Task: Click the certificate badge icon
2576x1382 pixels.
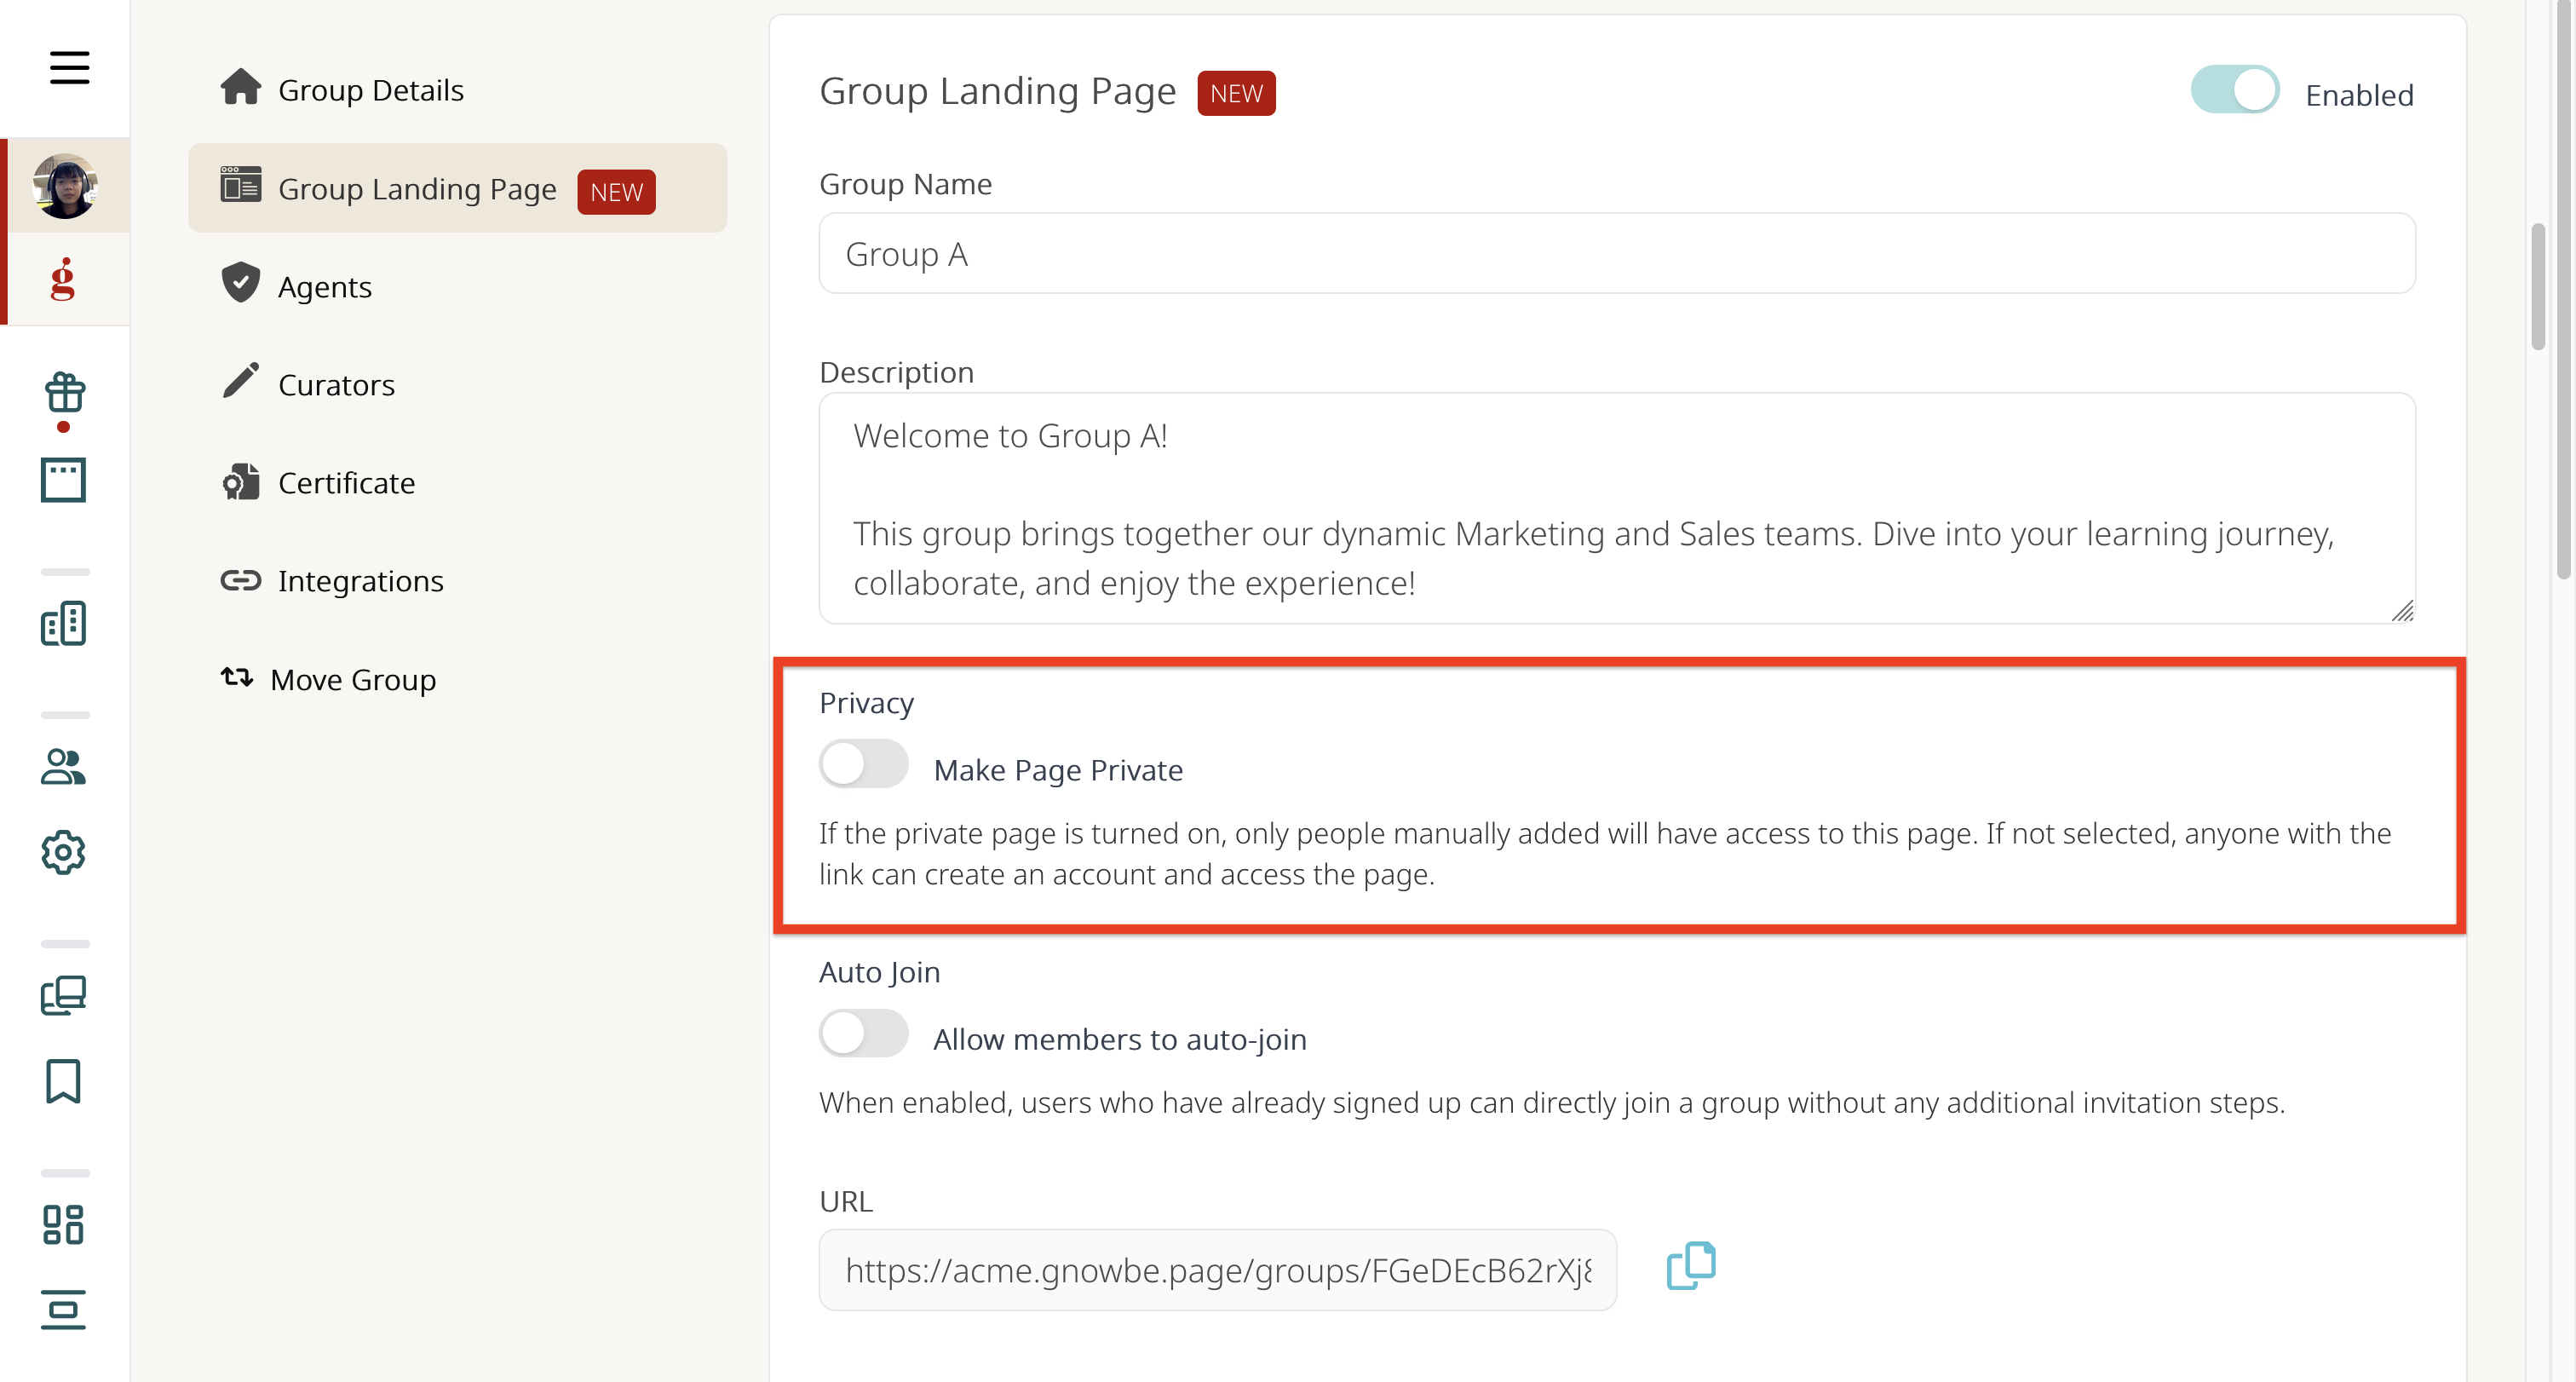Action: click(x=241, y=481)
